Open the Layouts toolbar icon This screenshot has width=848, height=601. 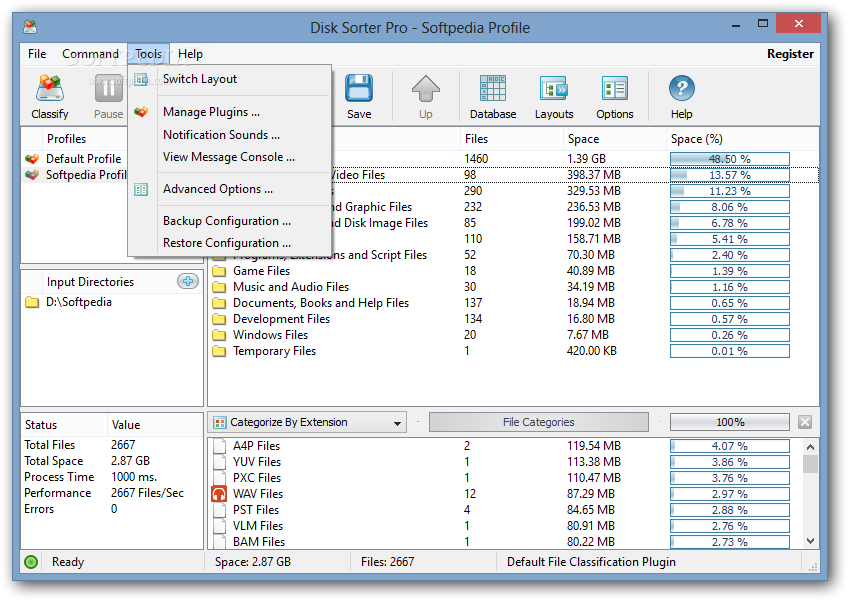pyautogui.click(x=554, y=89)
